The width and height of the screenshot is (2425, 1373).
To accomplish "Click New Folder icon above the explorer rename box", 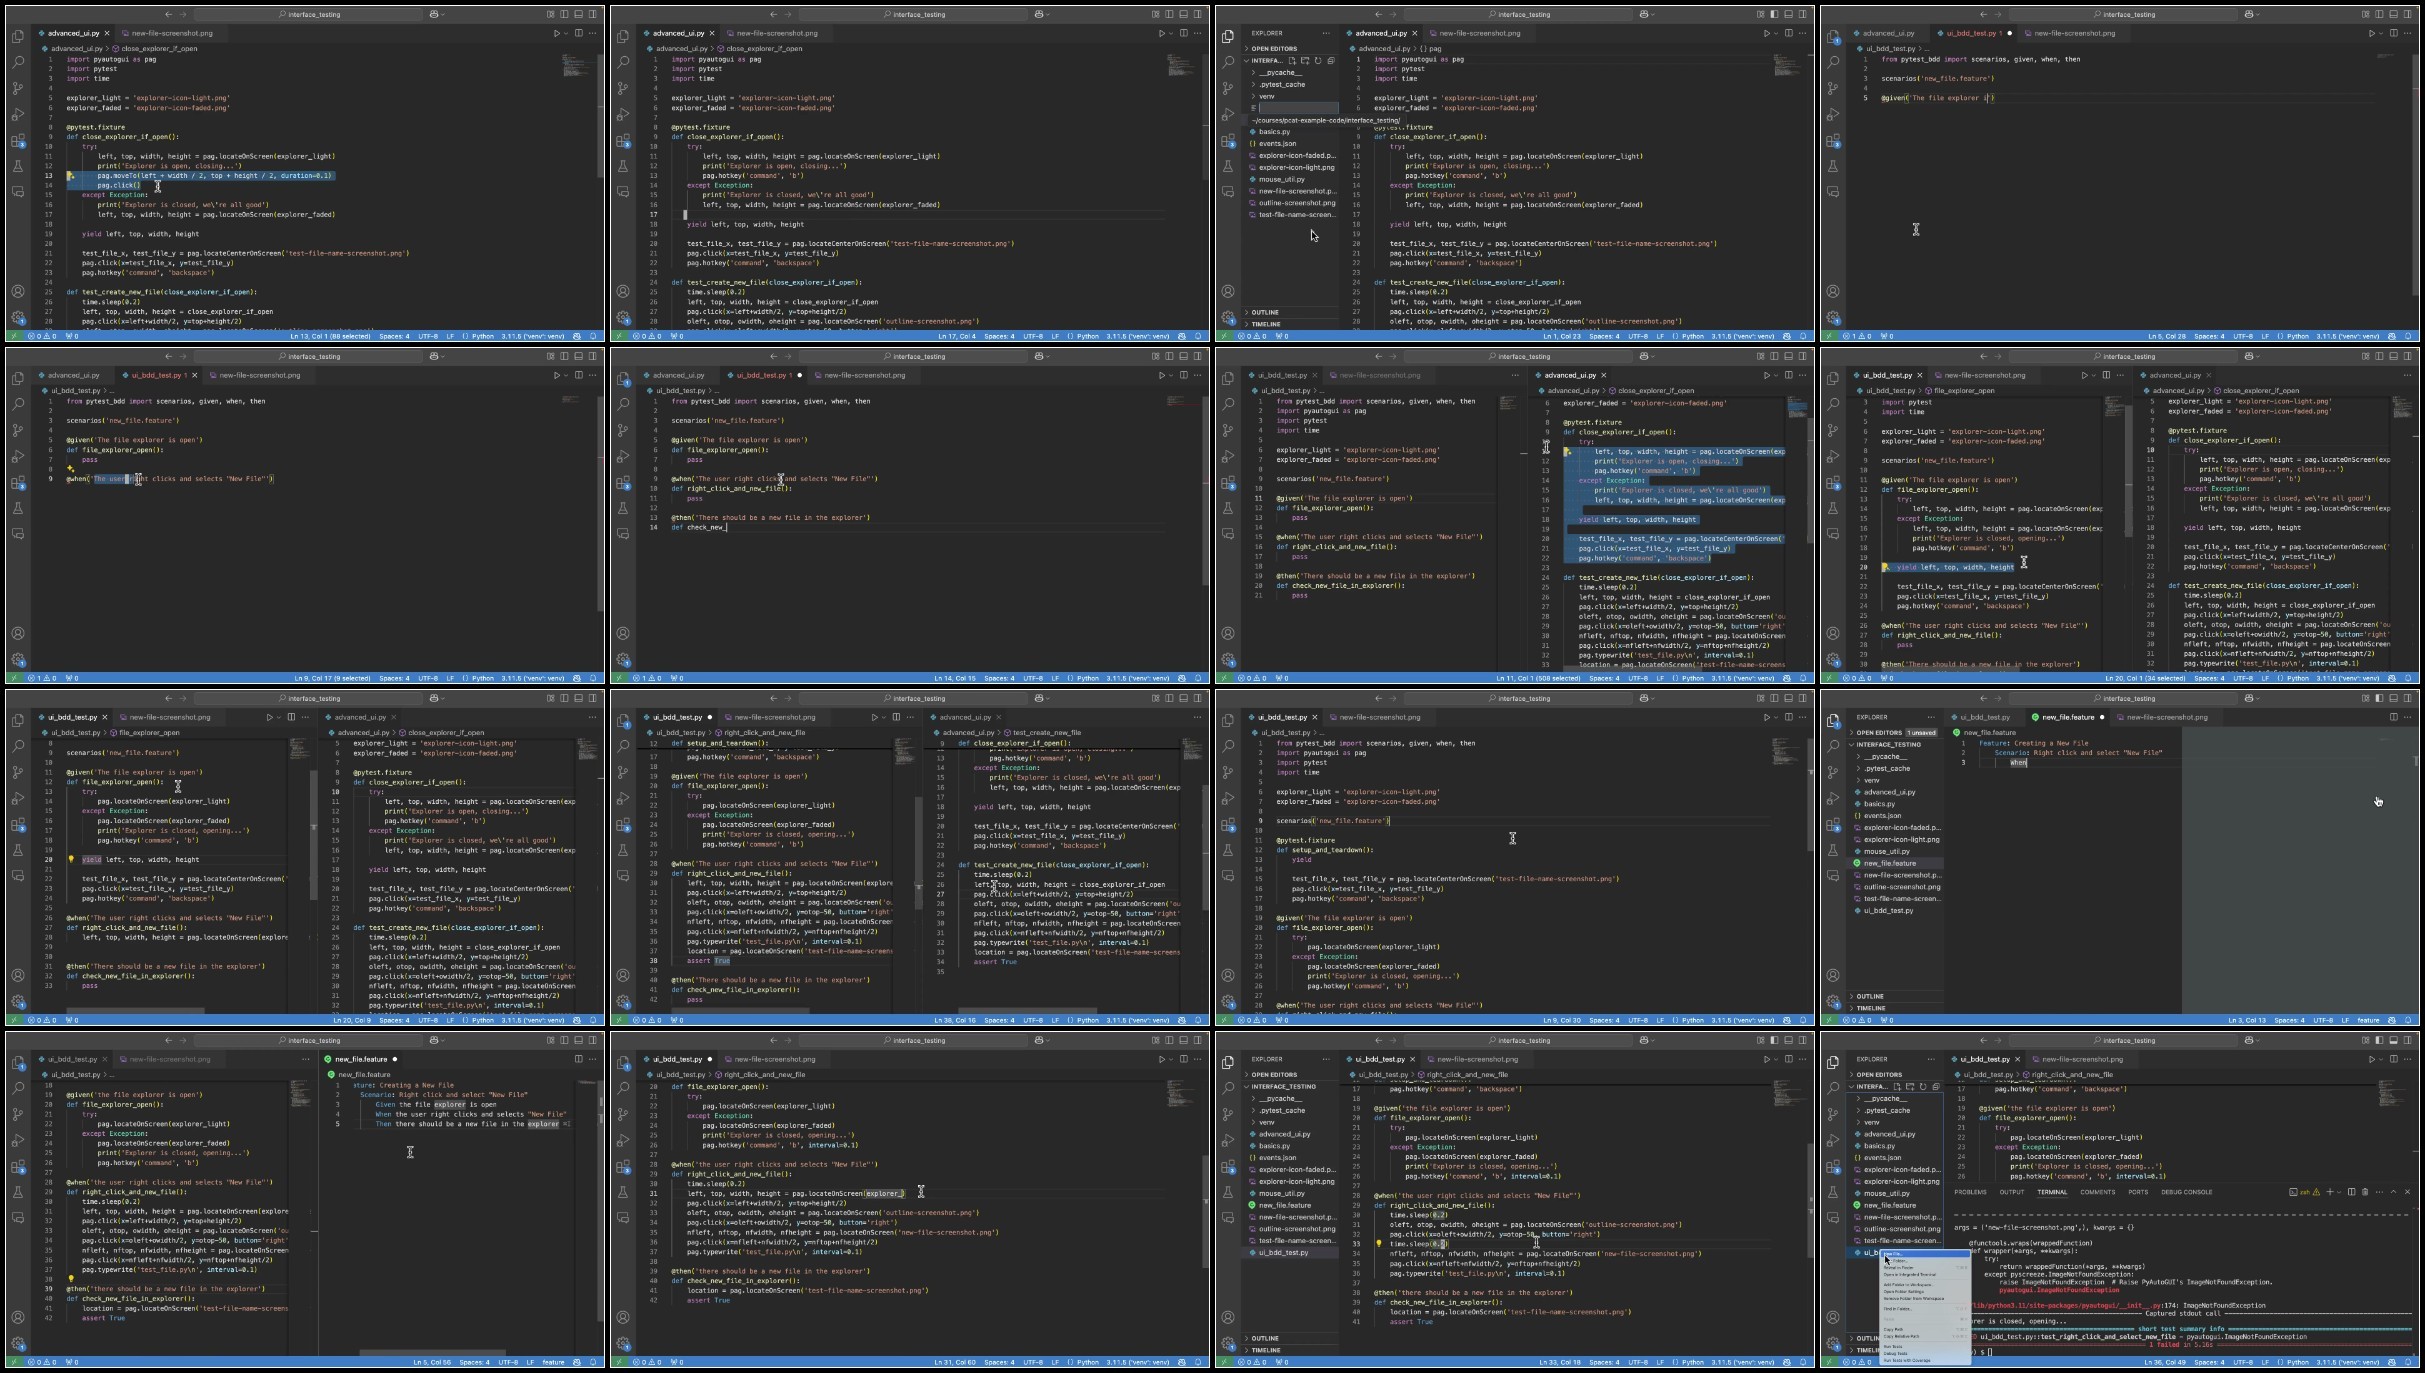I will [x=1305, y=60].
